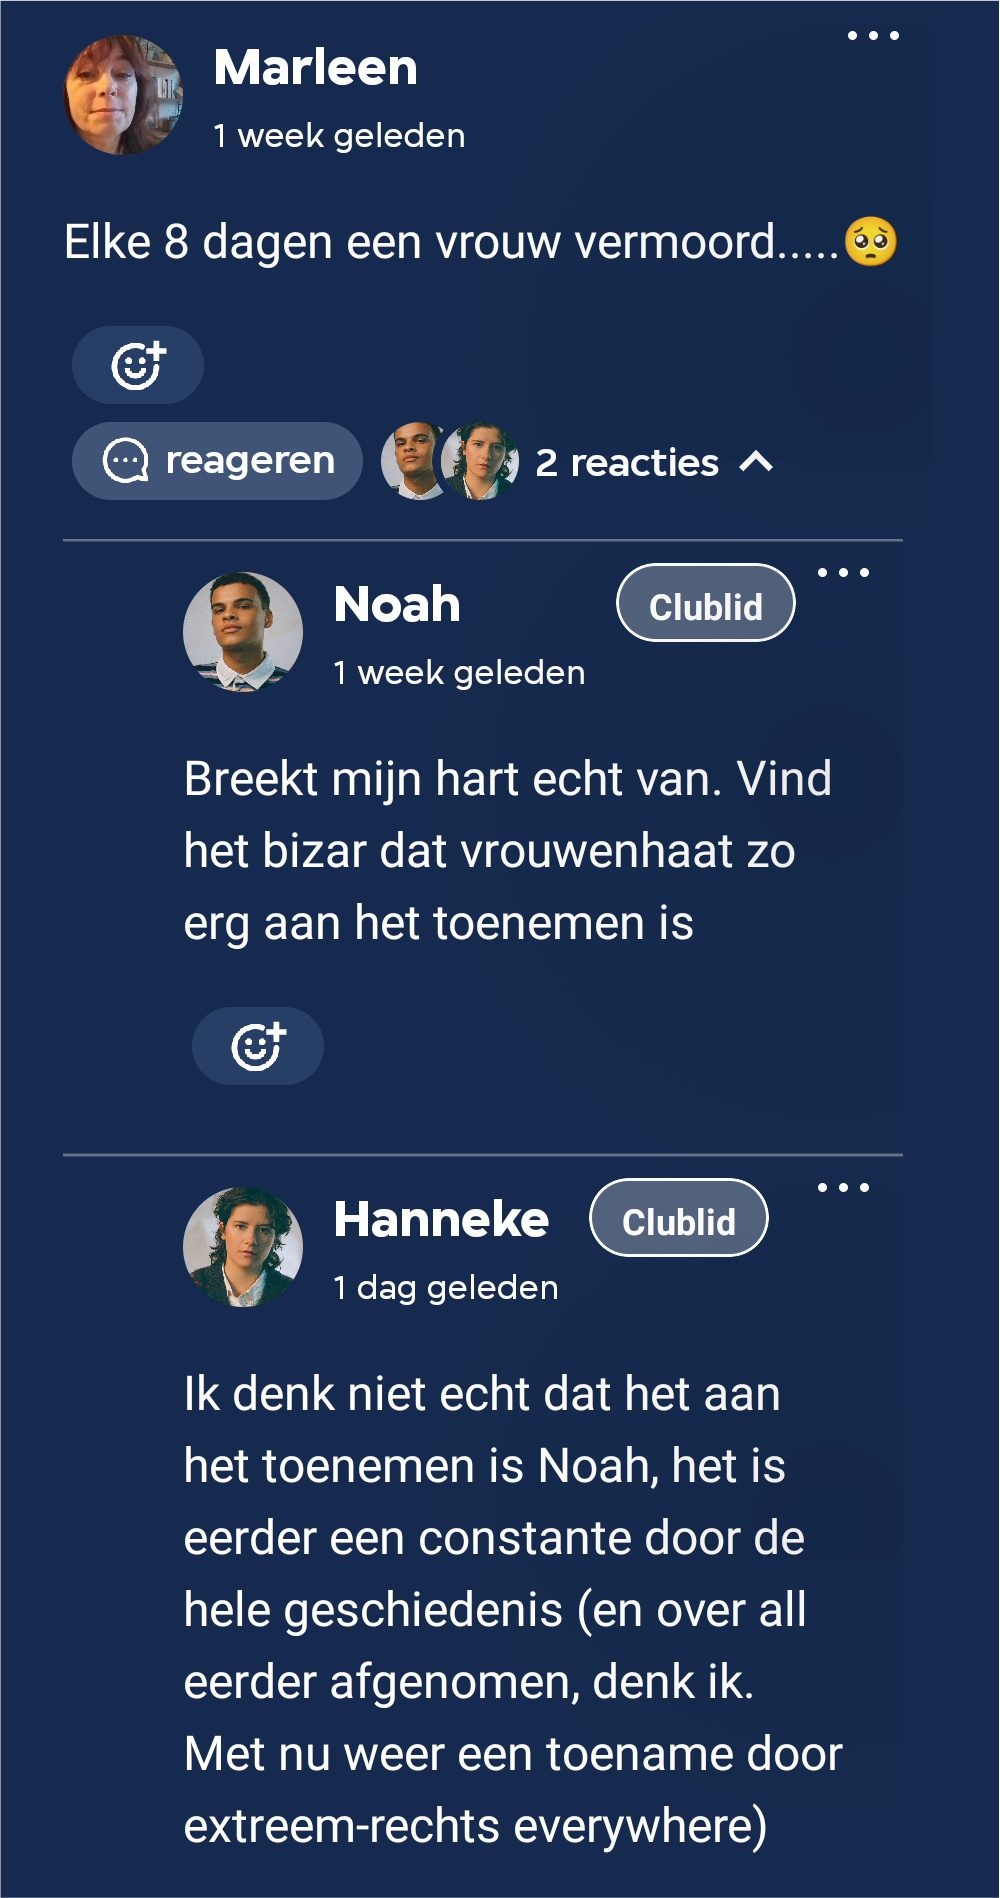Viewport: 1000px width, 1898px height.
Task: Toggle the "2 reacties" replies label
Action: tap(627, 463)
